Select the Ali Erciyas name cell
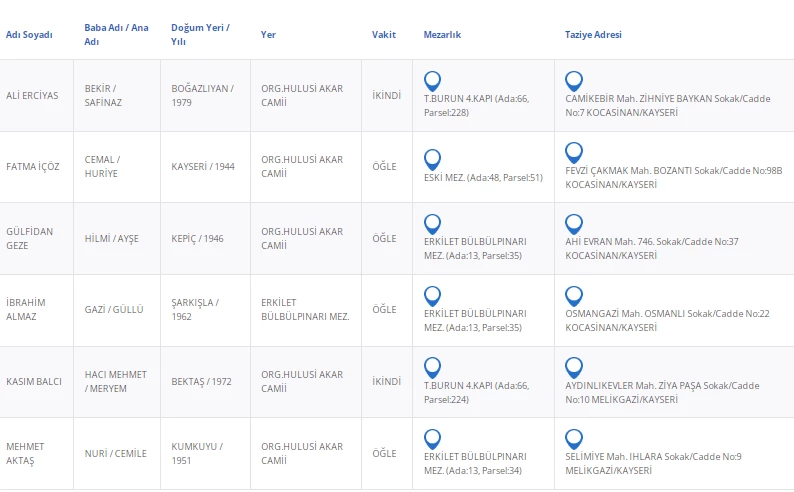 (32, 96)
